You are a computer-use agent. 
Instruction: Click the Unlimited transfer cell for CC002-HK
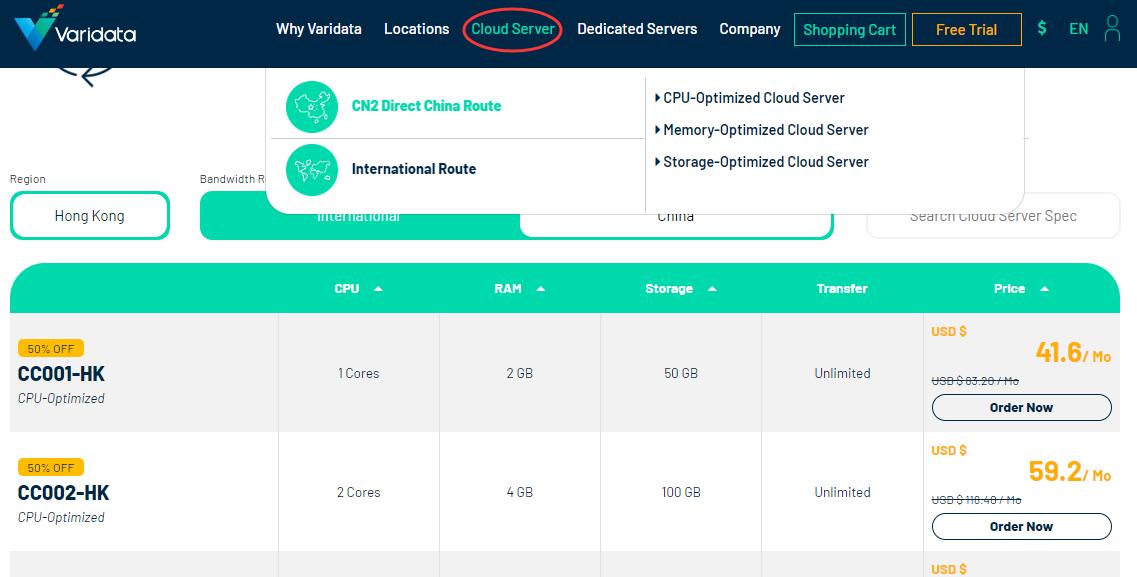coord(842,492)
